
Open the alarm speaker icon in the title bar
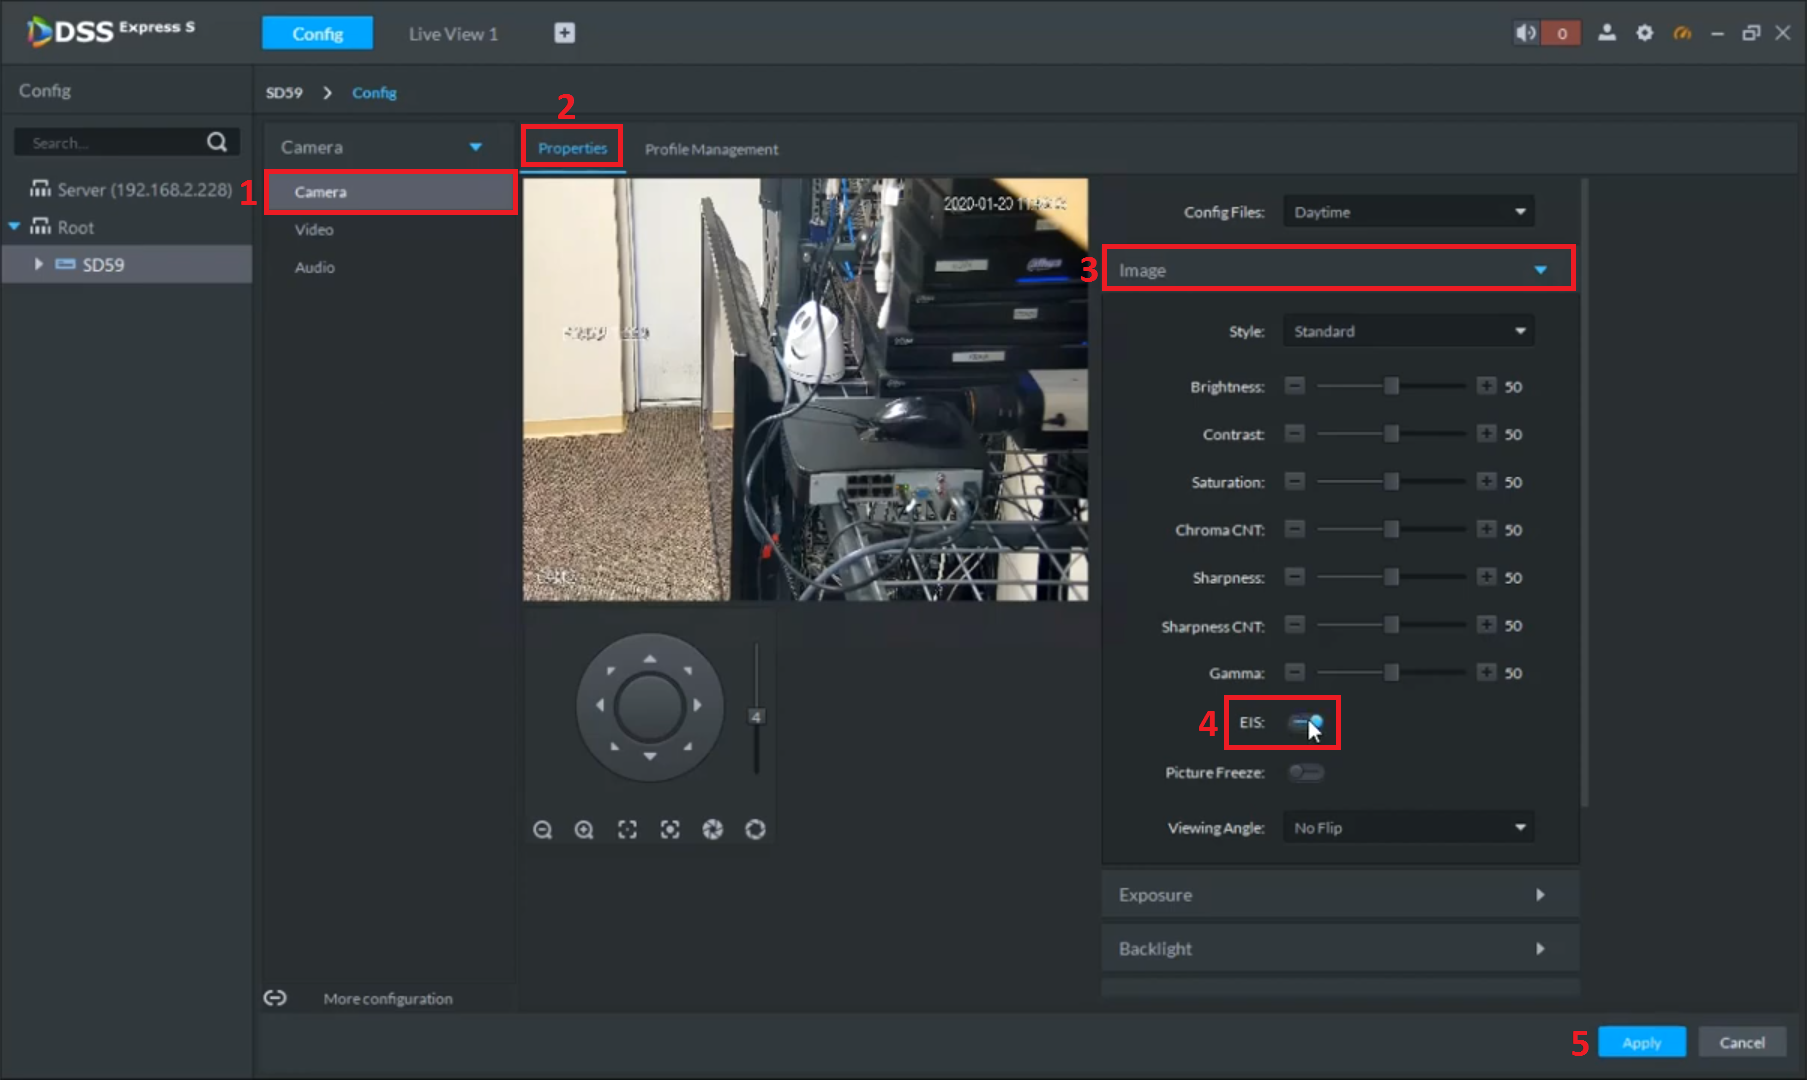tap(1525, 33)
